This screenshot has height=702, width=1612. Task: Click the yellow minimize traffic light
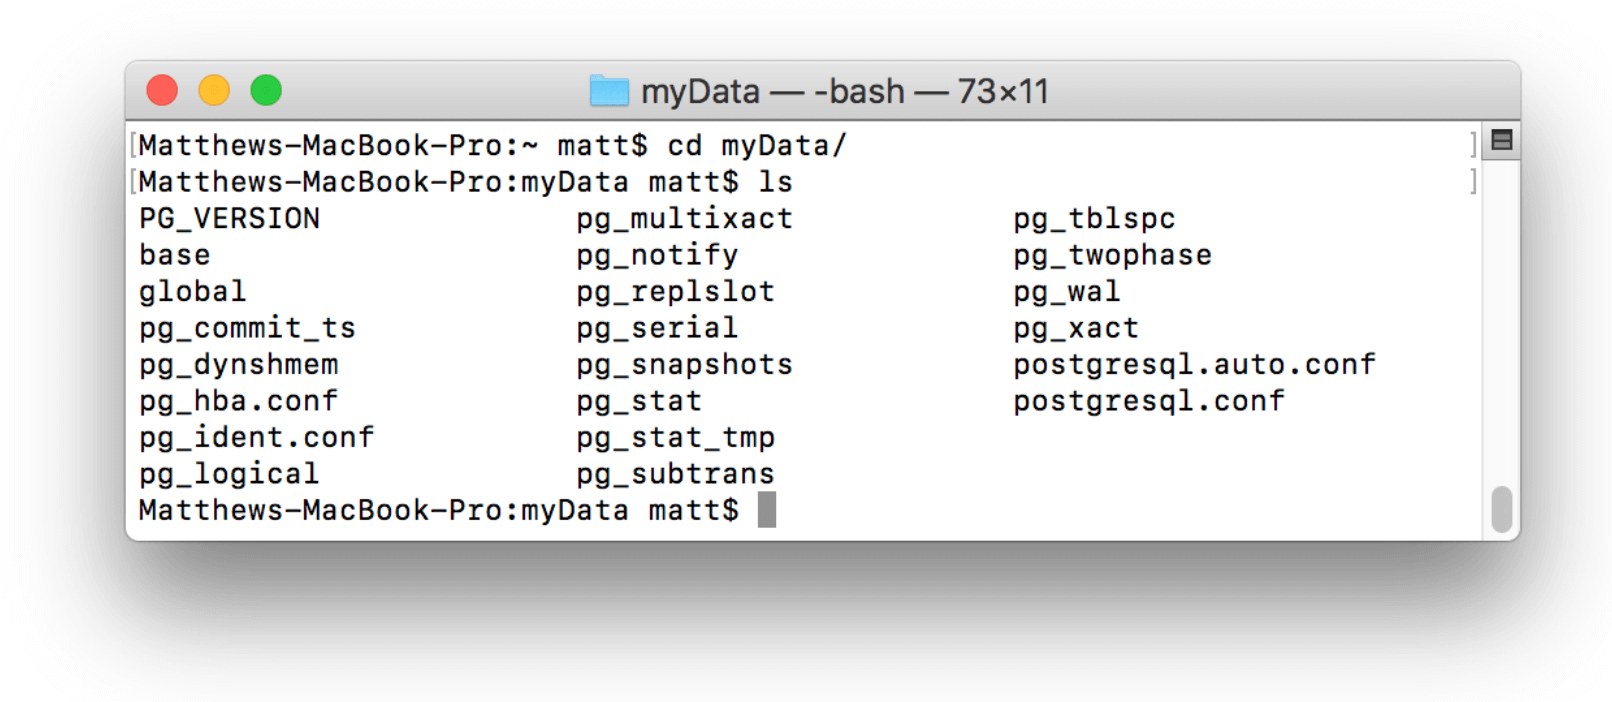point(214,90)
